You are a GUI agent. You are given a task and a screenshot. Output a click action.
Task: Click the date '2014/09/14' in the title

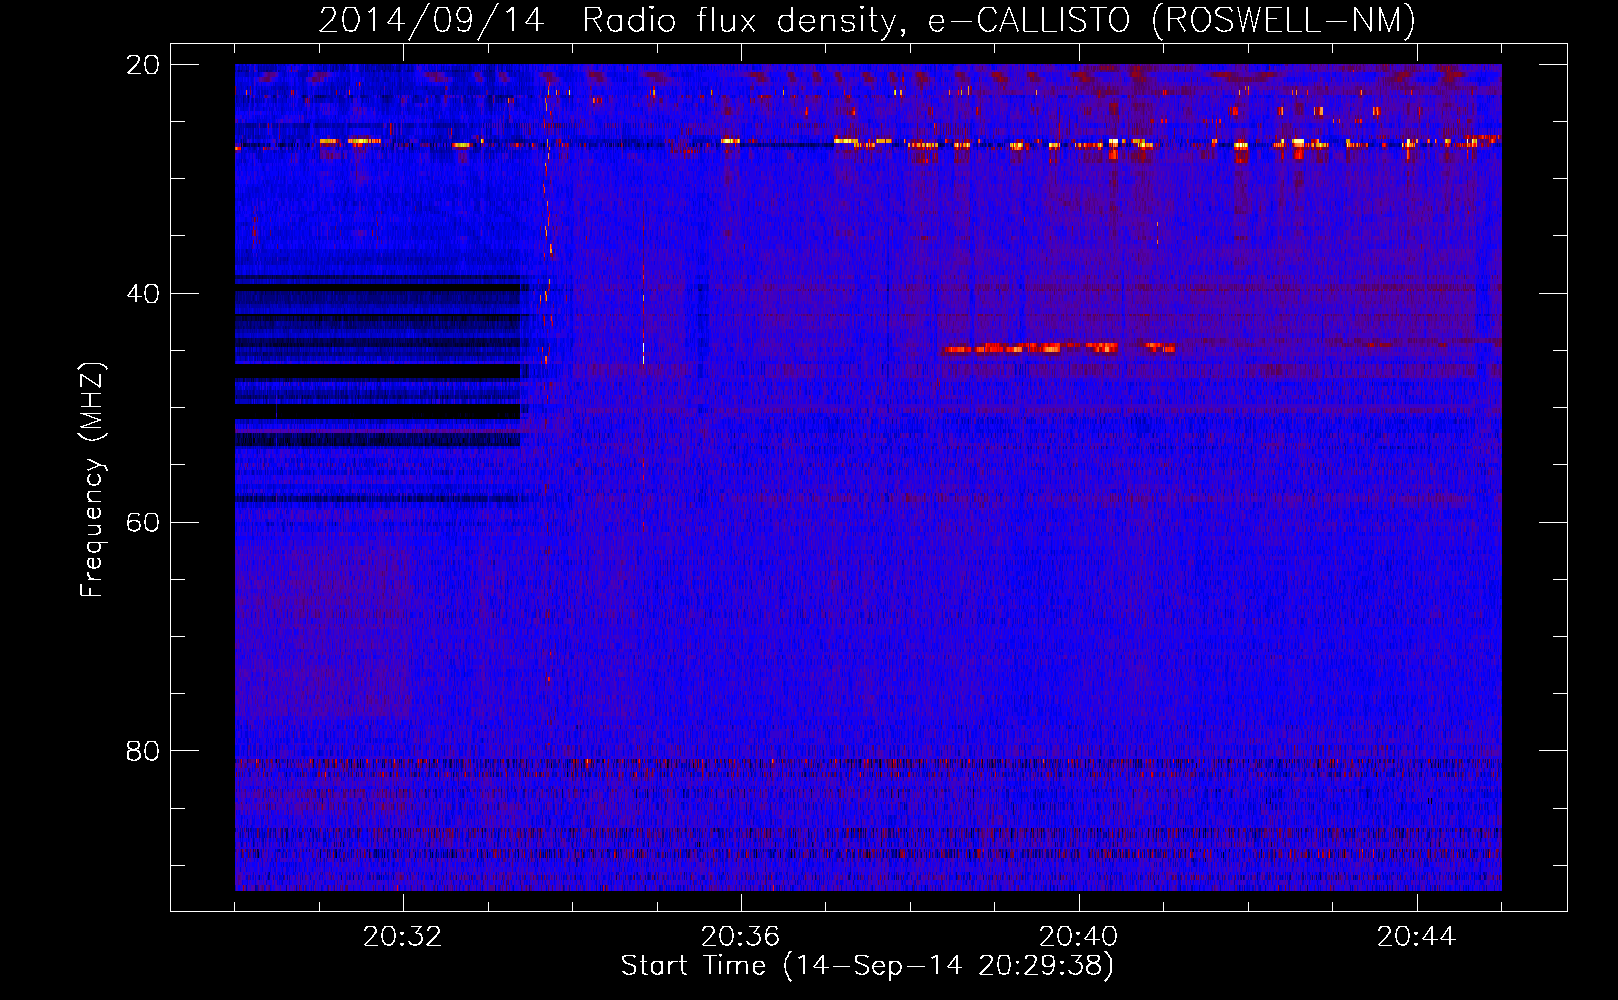432,20
